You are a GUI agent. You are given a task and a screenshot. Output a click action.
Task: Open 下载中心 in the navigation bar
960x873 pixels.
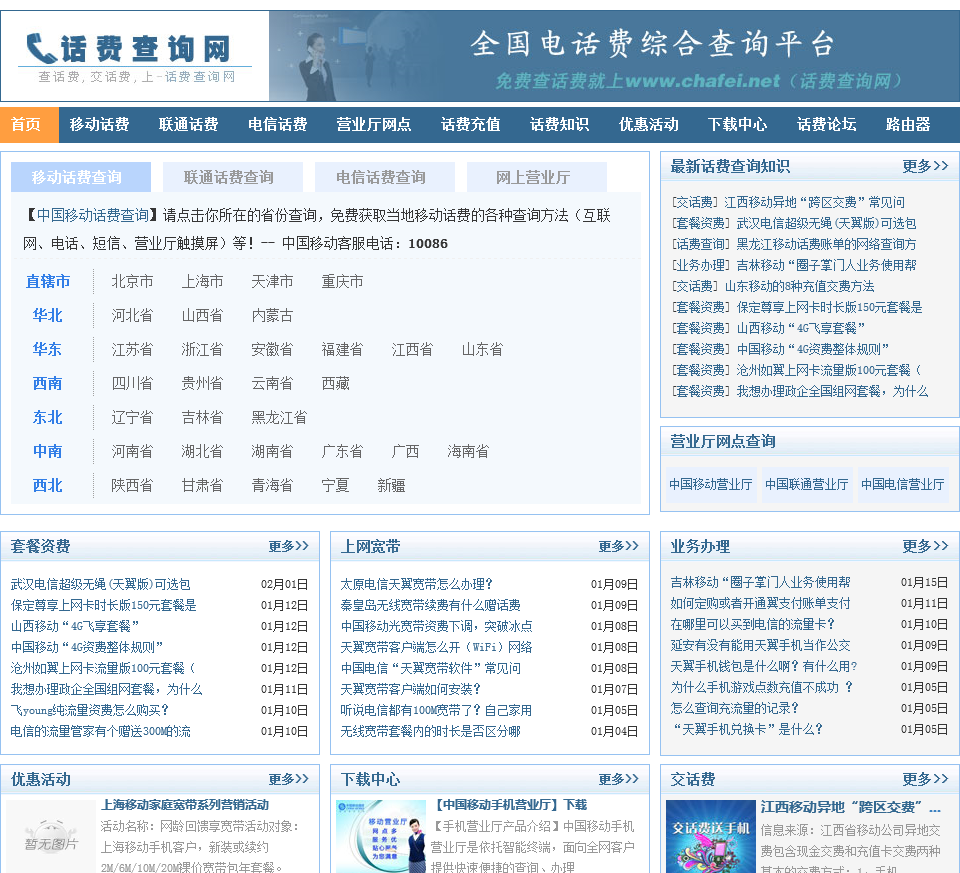737,125
